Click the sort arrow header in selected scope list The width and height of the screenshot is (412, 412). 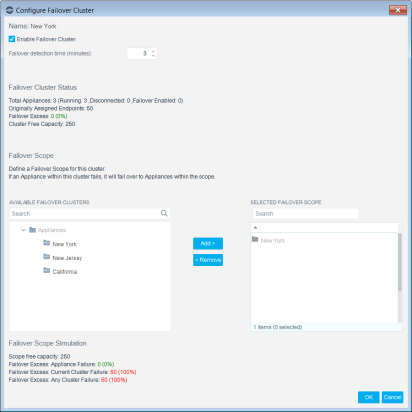(256, 228)
